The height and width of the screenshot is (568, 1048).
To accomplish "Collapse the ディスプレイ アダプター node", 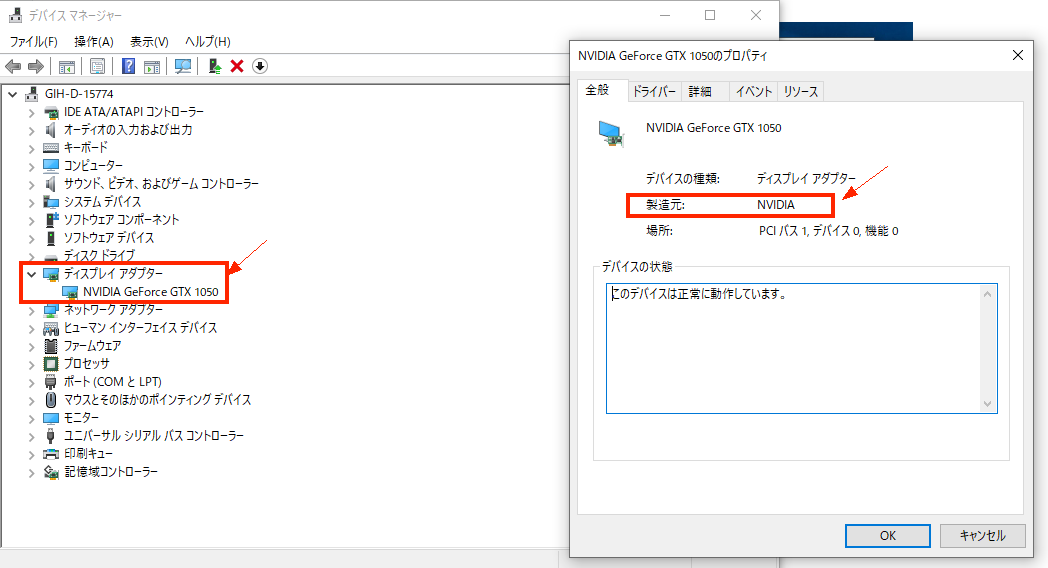I will click(31, 274).
